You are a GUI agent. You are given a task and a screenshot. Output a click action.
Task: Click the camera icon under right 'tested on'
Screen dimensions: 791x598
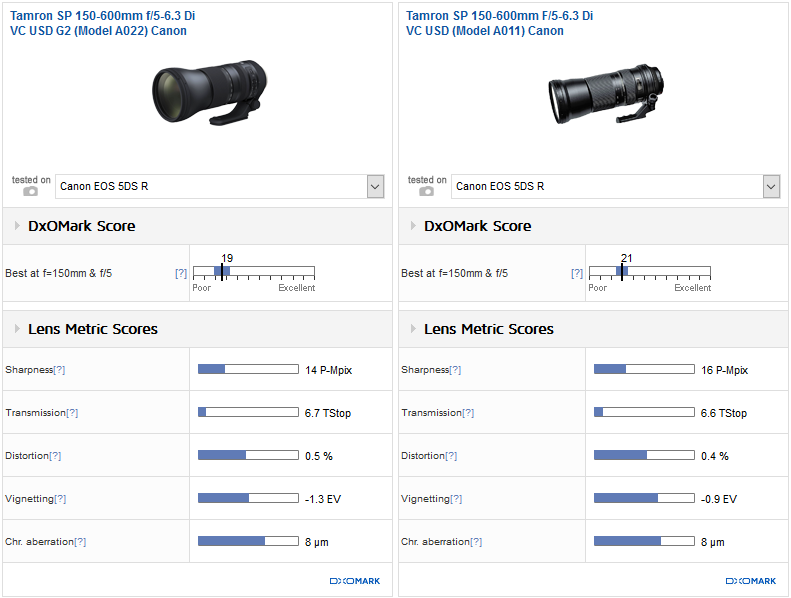tap(427, 191)
